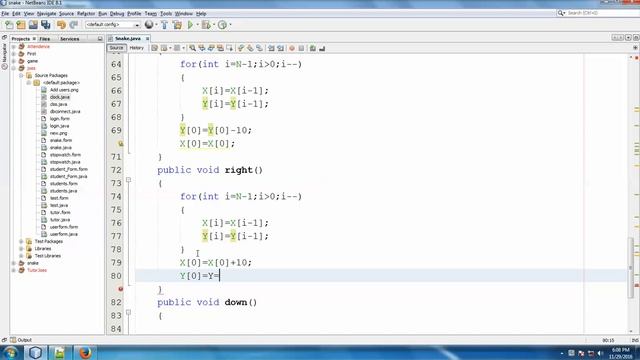Screen dimensions: 640x360
Task: Click the Find Selection magnifier icon
Action: click(192, 48)
